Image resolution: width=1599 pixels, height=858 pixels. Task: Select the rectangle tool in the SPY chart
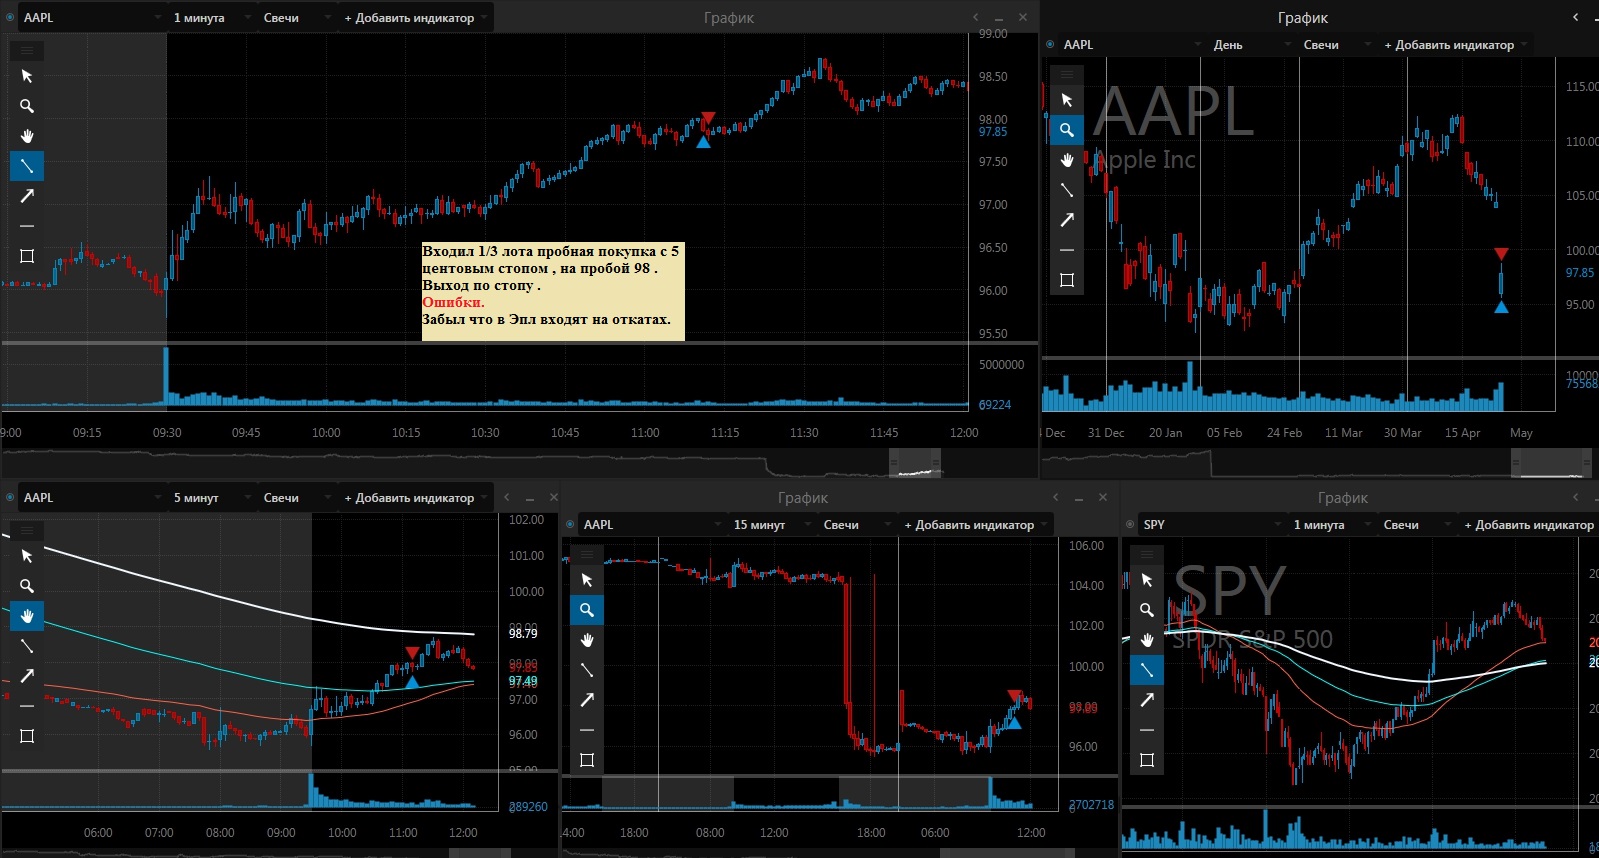(x=1147, y=760)
